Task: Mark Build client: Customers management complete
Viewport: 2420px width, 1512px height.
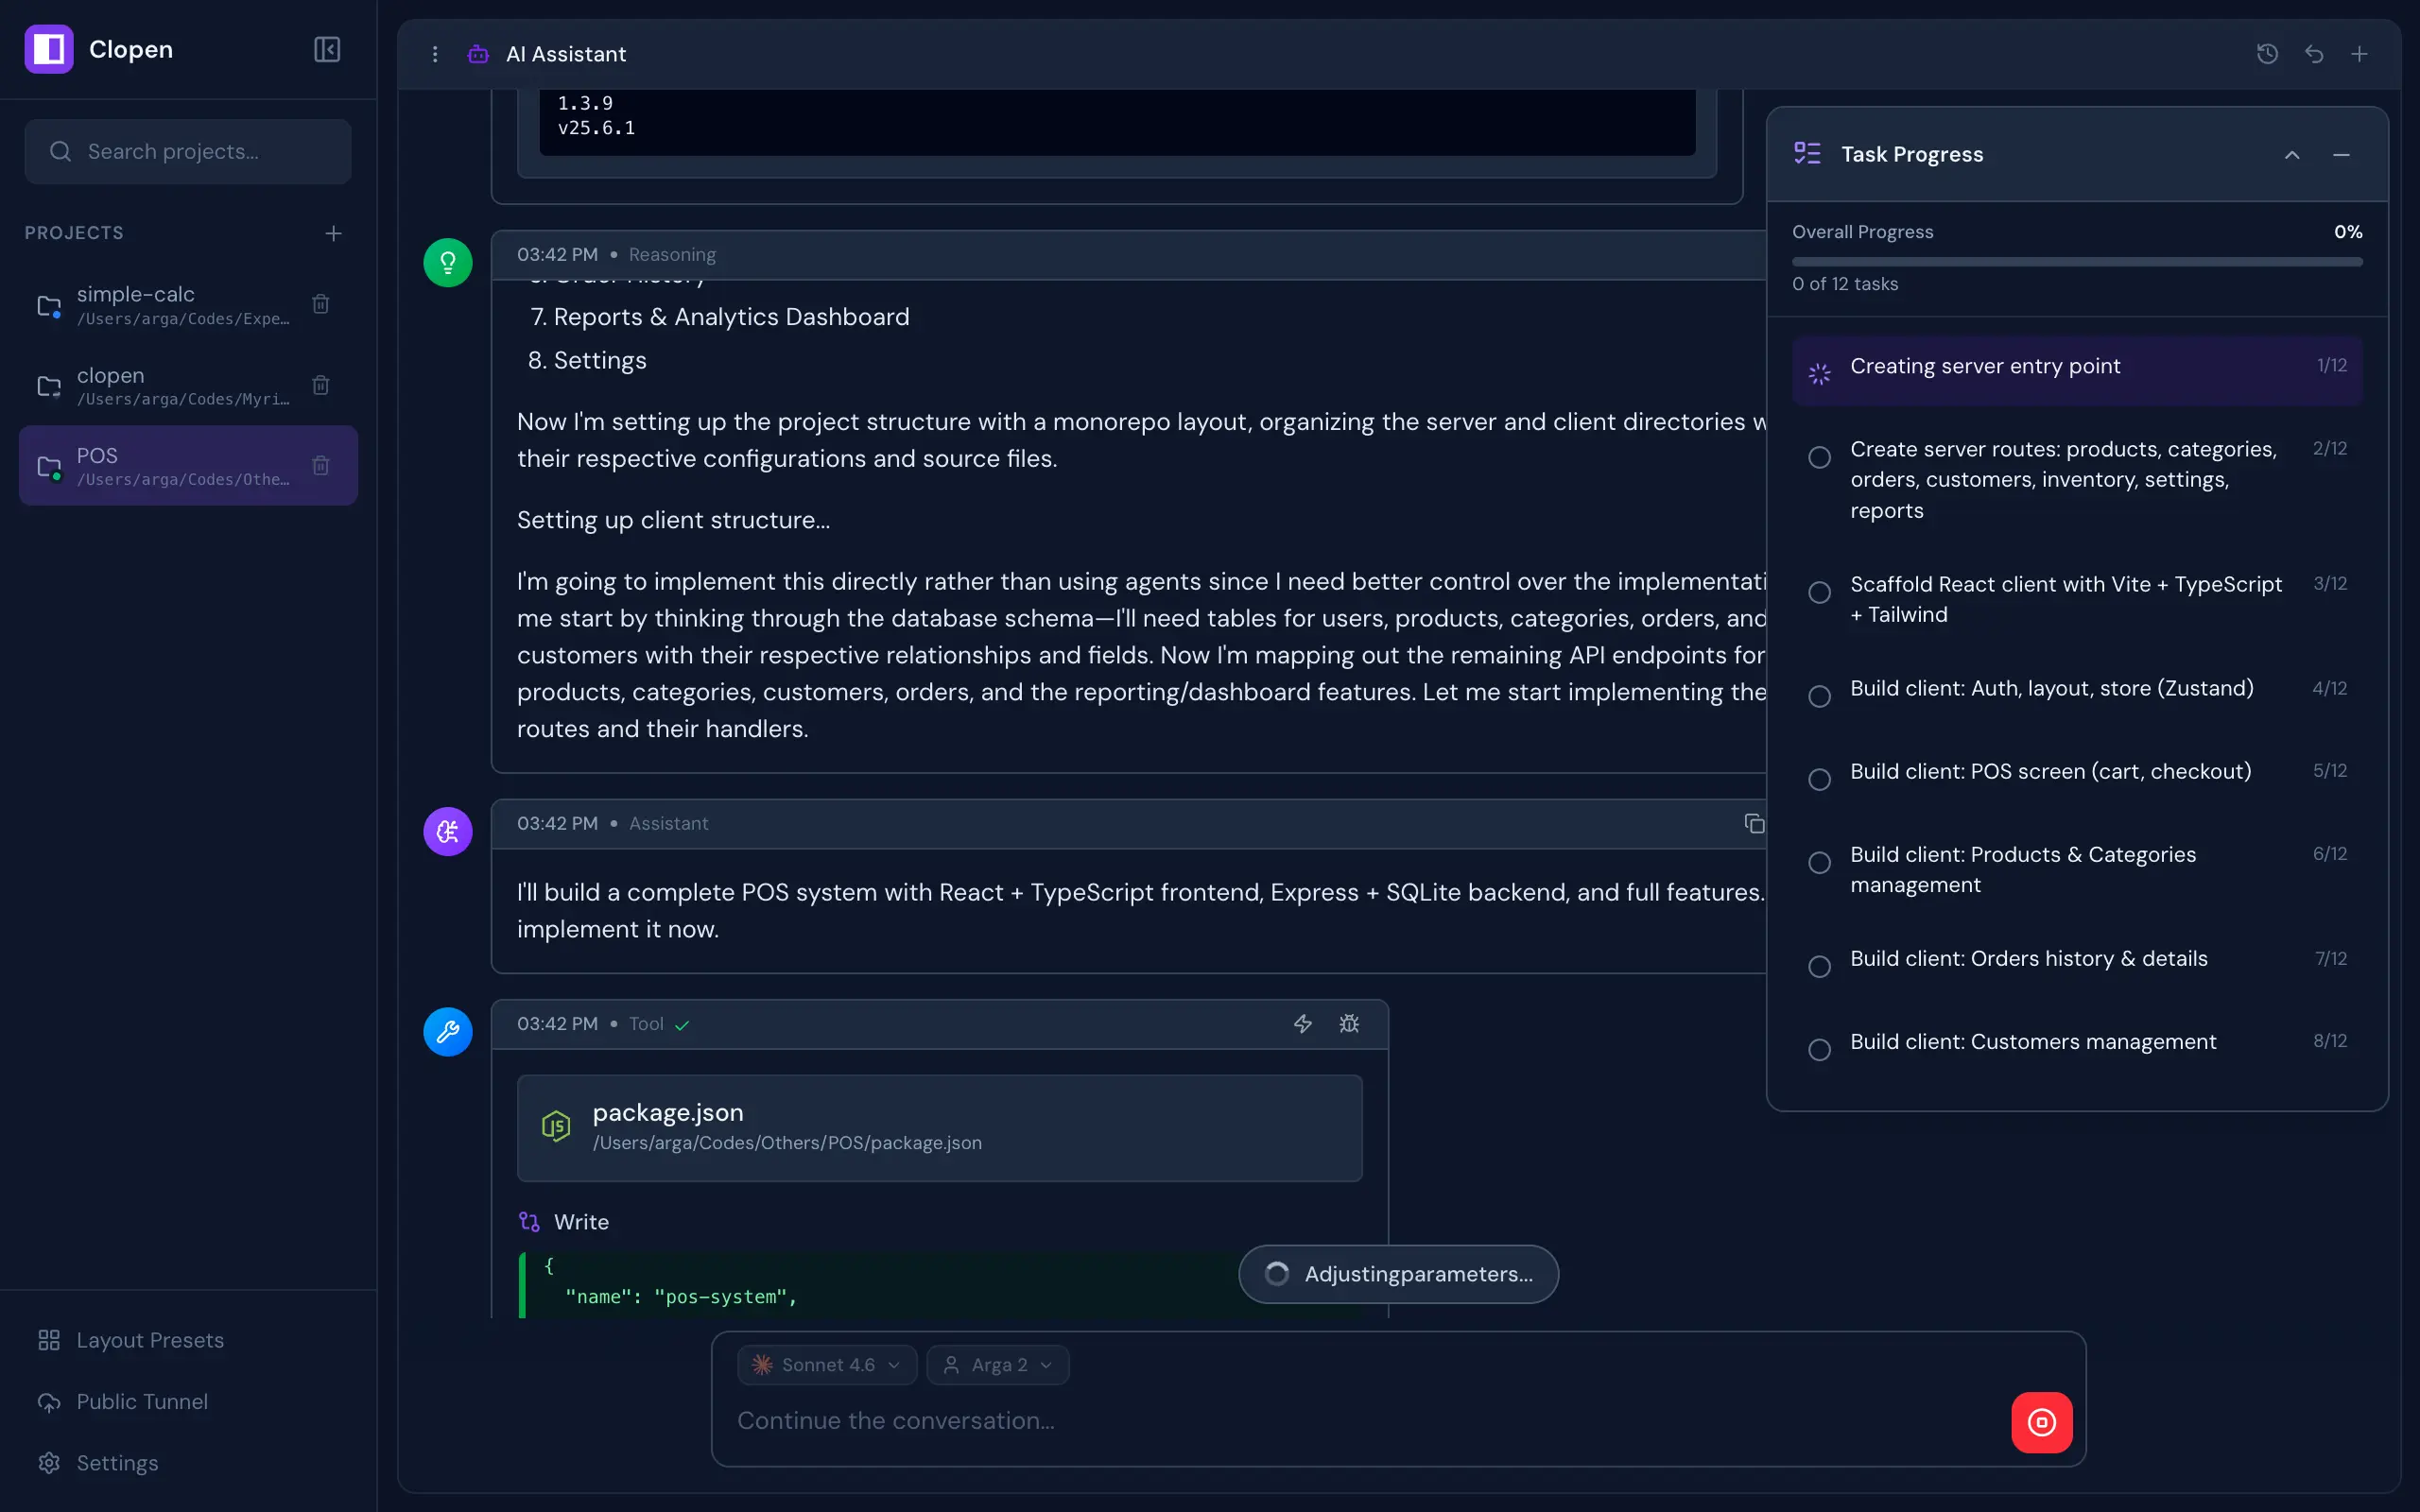Action: click(x=1819, y=1049)
